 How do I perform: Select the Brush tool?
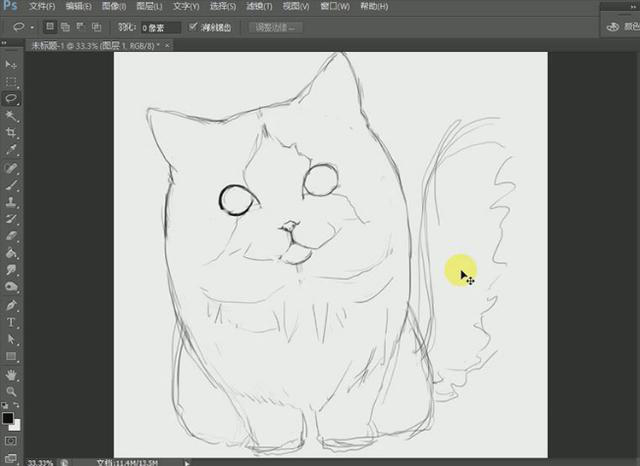tap(12, 185)
